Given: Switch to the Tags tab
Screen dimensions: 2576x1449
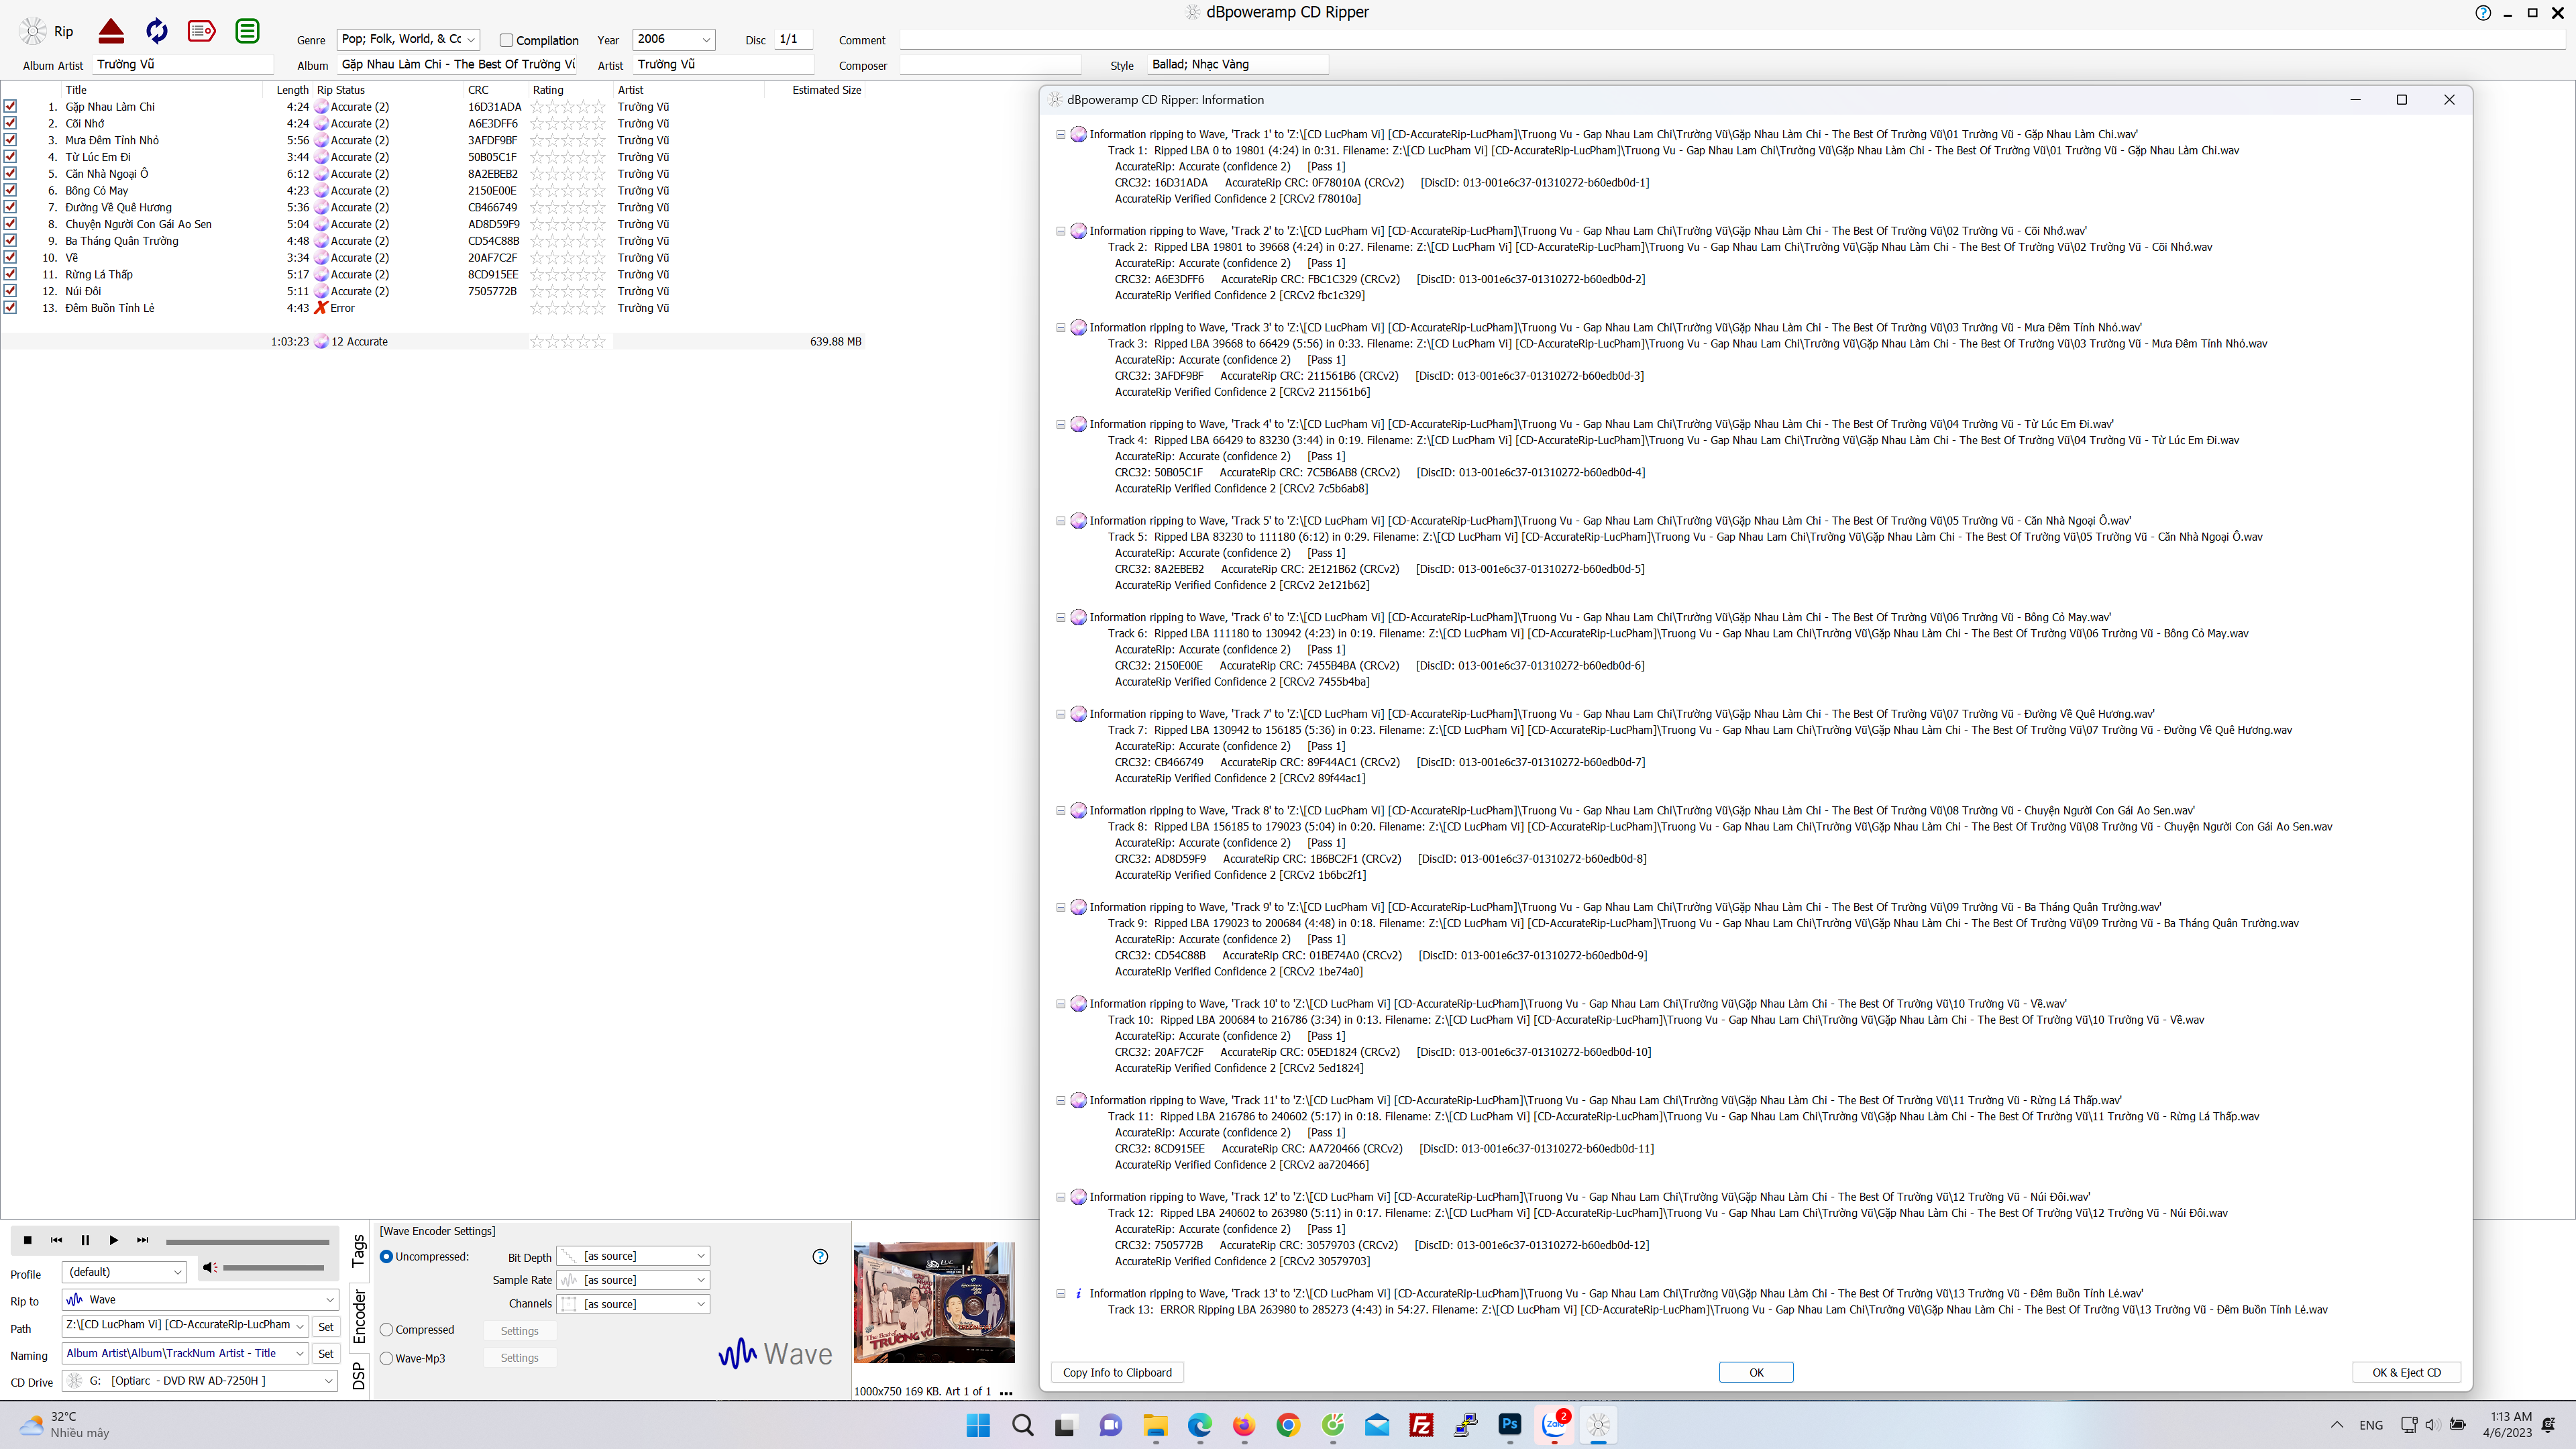Looking at the screenshot, I should 359,1251.
